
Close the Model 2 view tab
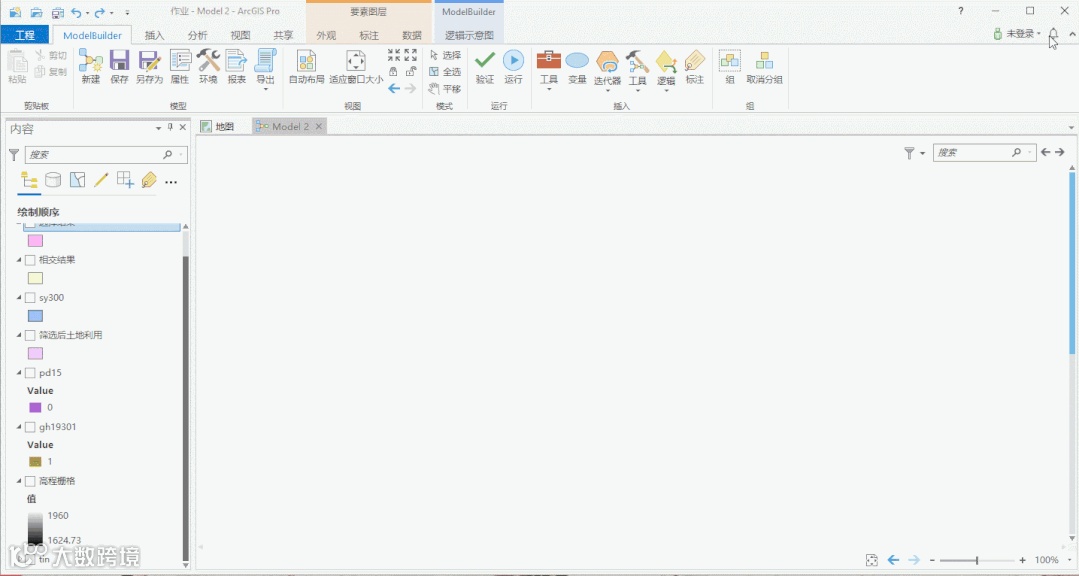(319, 127)
